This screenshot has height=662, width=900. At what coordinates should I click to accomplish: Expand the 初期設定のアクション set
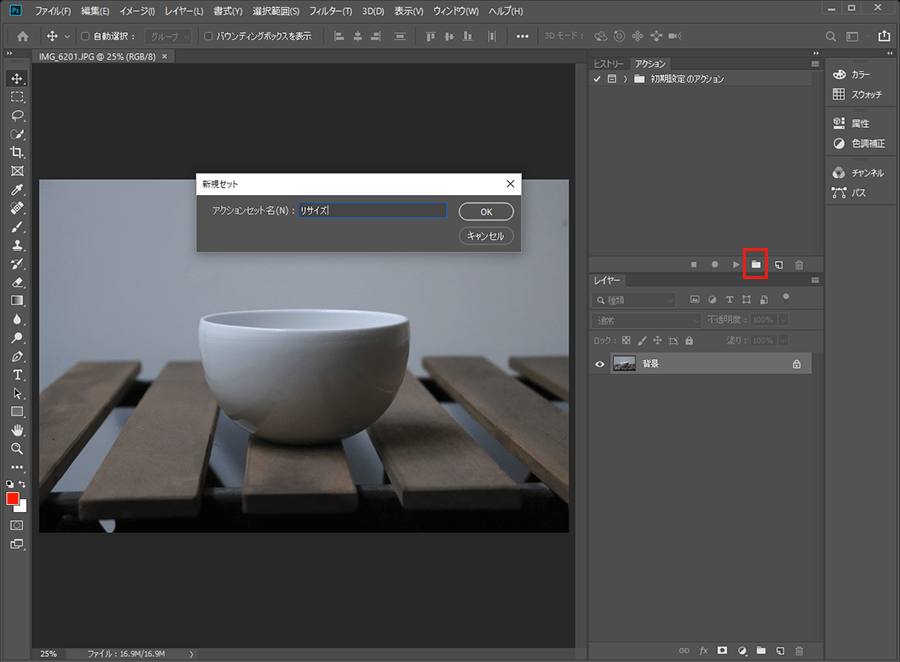[x=625, y=79]
